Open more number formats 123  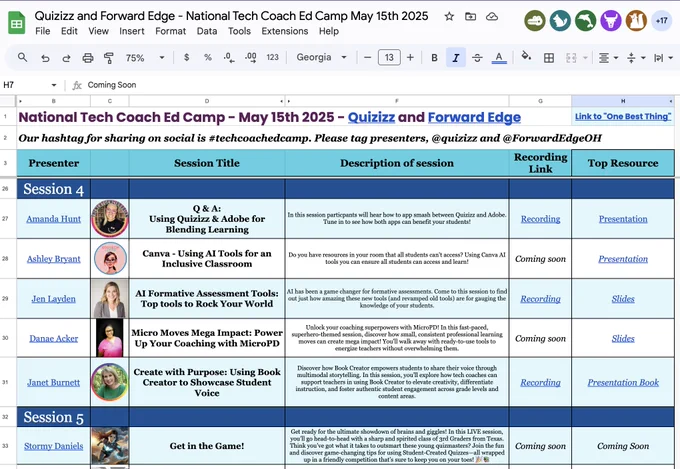click(272, 57)
